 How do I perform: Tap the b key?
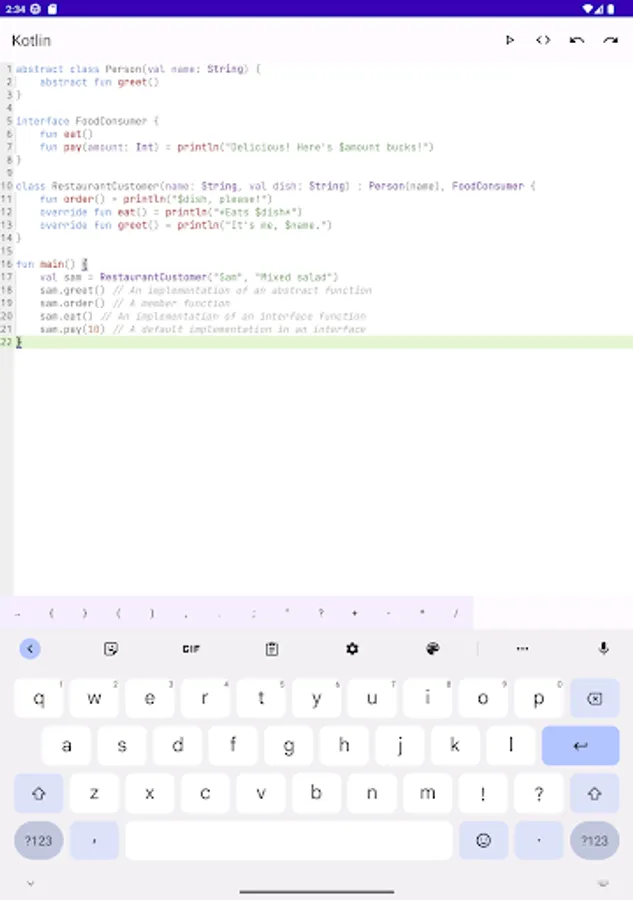(x=316, y=793)
